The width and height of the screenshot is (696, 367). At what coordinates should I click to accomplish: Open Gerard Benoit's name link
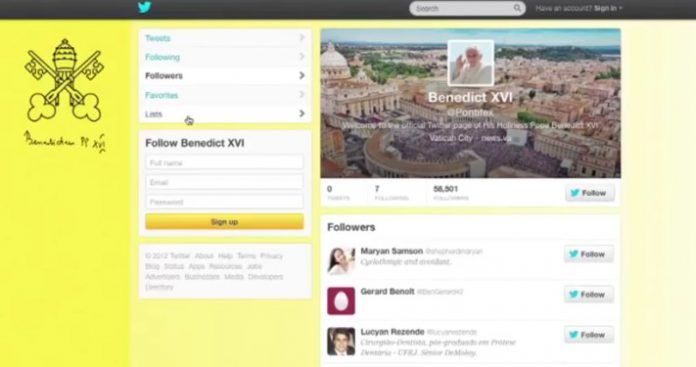coord(388,291)
